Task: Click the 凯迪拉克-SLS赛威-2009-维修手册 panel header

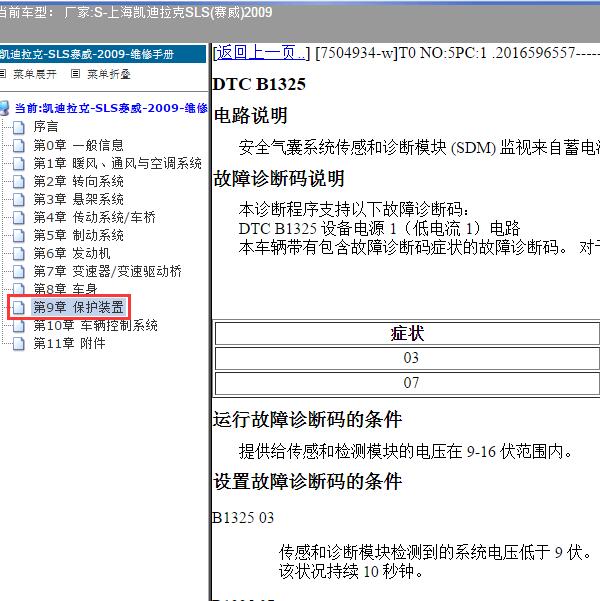Action: [x=103, y=54]
